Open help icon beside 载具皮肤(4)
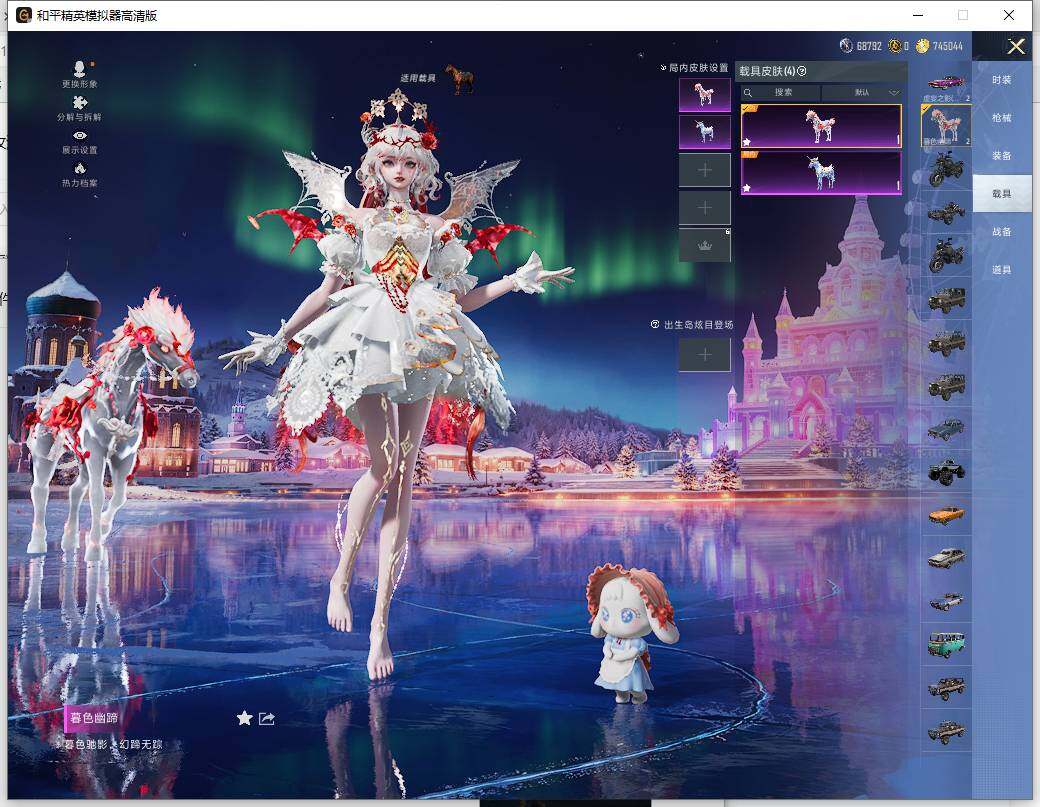 click(802, 71)
